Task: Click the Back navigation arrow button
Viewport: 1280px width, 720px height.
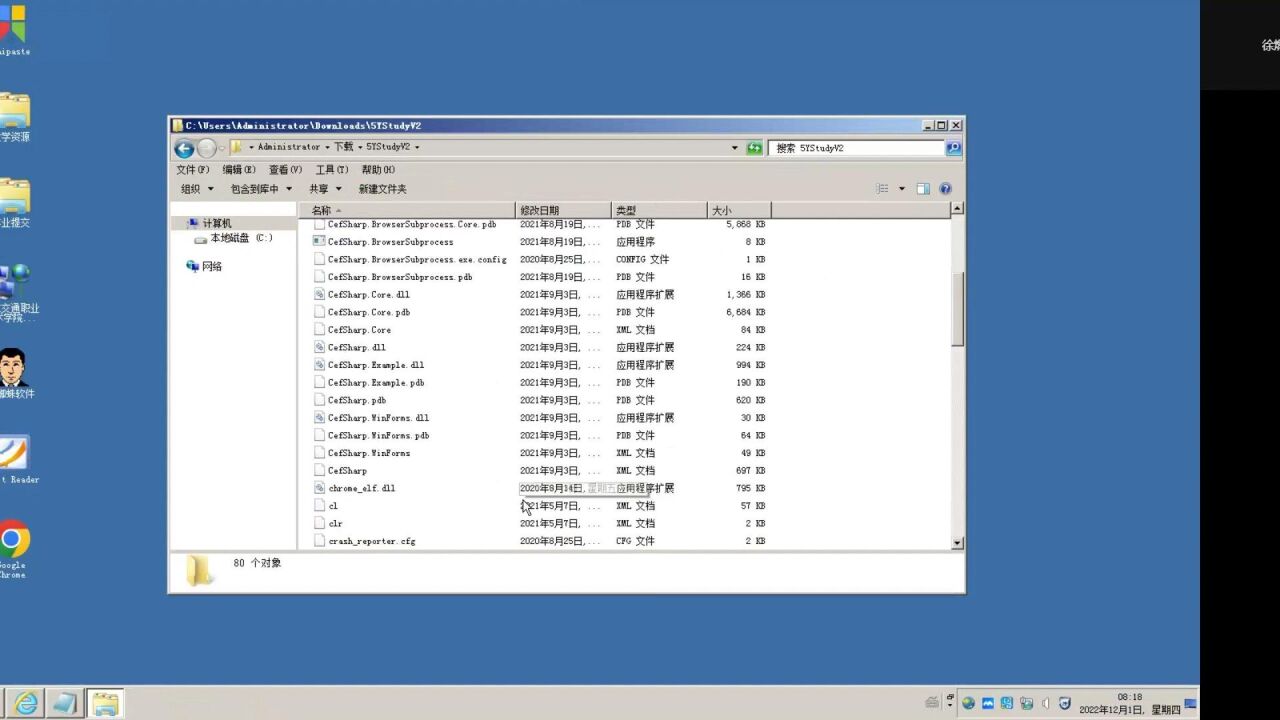Action: coord(184,148)
